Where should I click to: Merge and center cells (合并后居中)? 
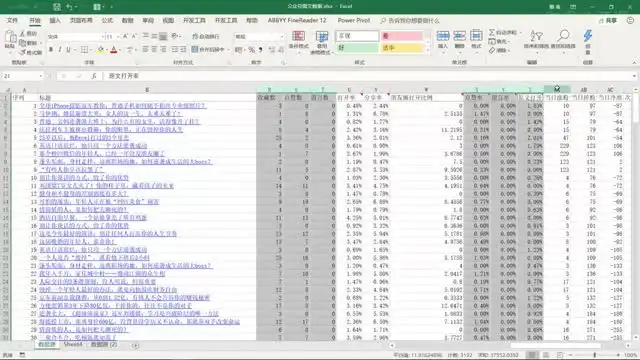click(x=208, y=49)
